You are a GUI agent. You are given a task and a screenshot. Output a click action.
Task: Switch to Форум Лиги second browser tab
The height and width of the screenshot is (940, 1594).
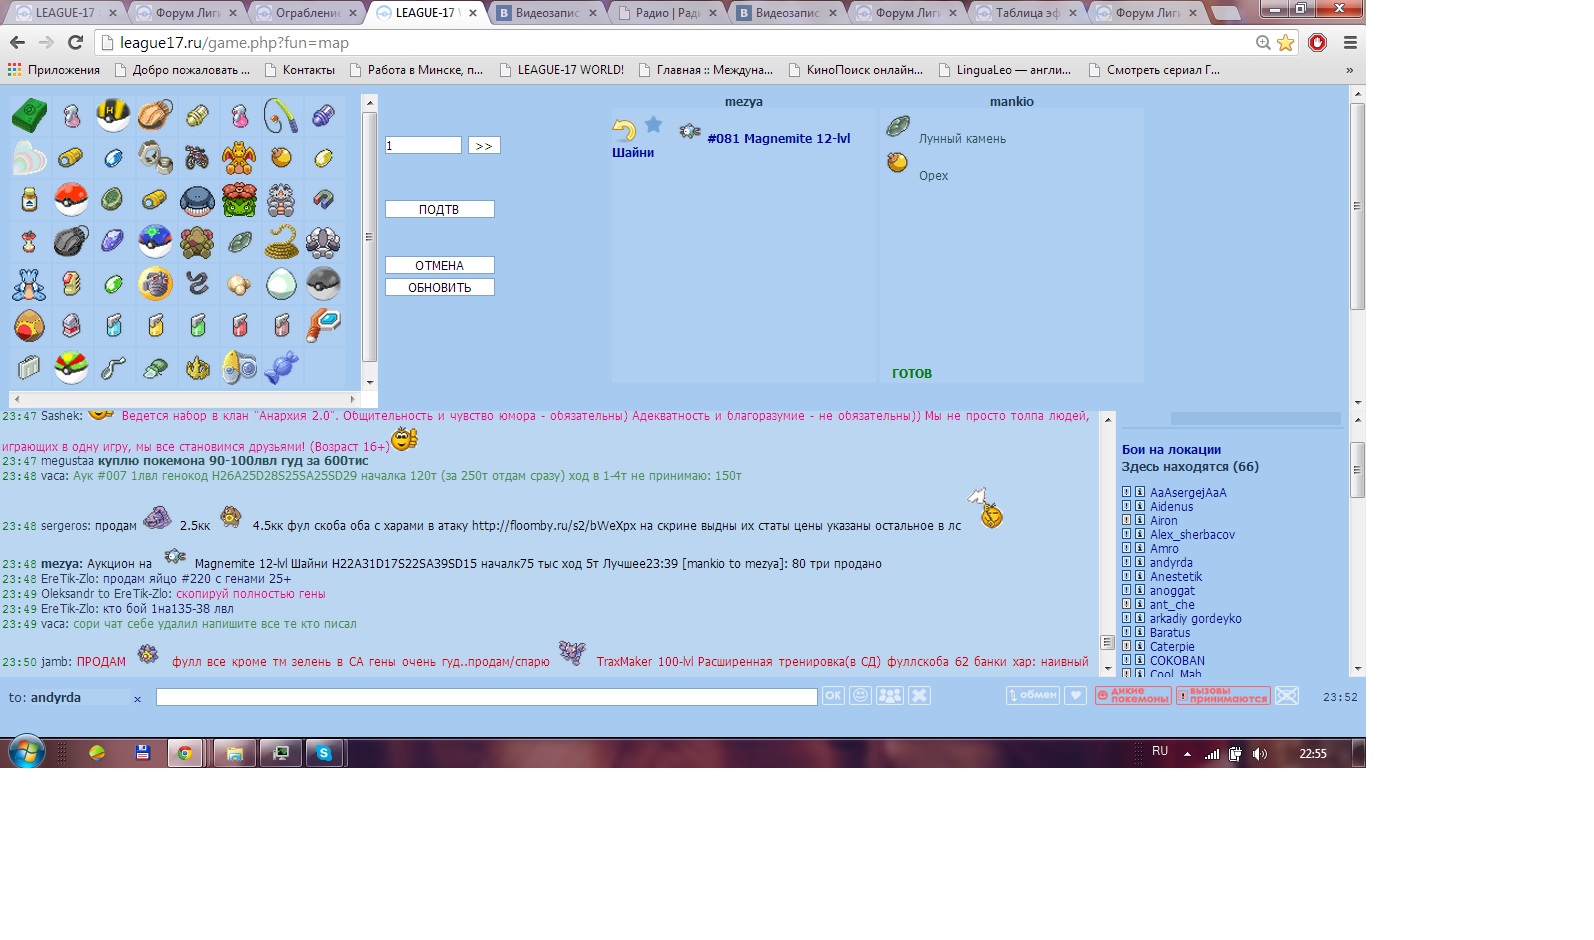pyautogui.click(x=188, y=13)
